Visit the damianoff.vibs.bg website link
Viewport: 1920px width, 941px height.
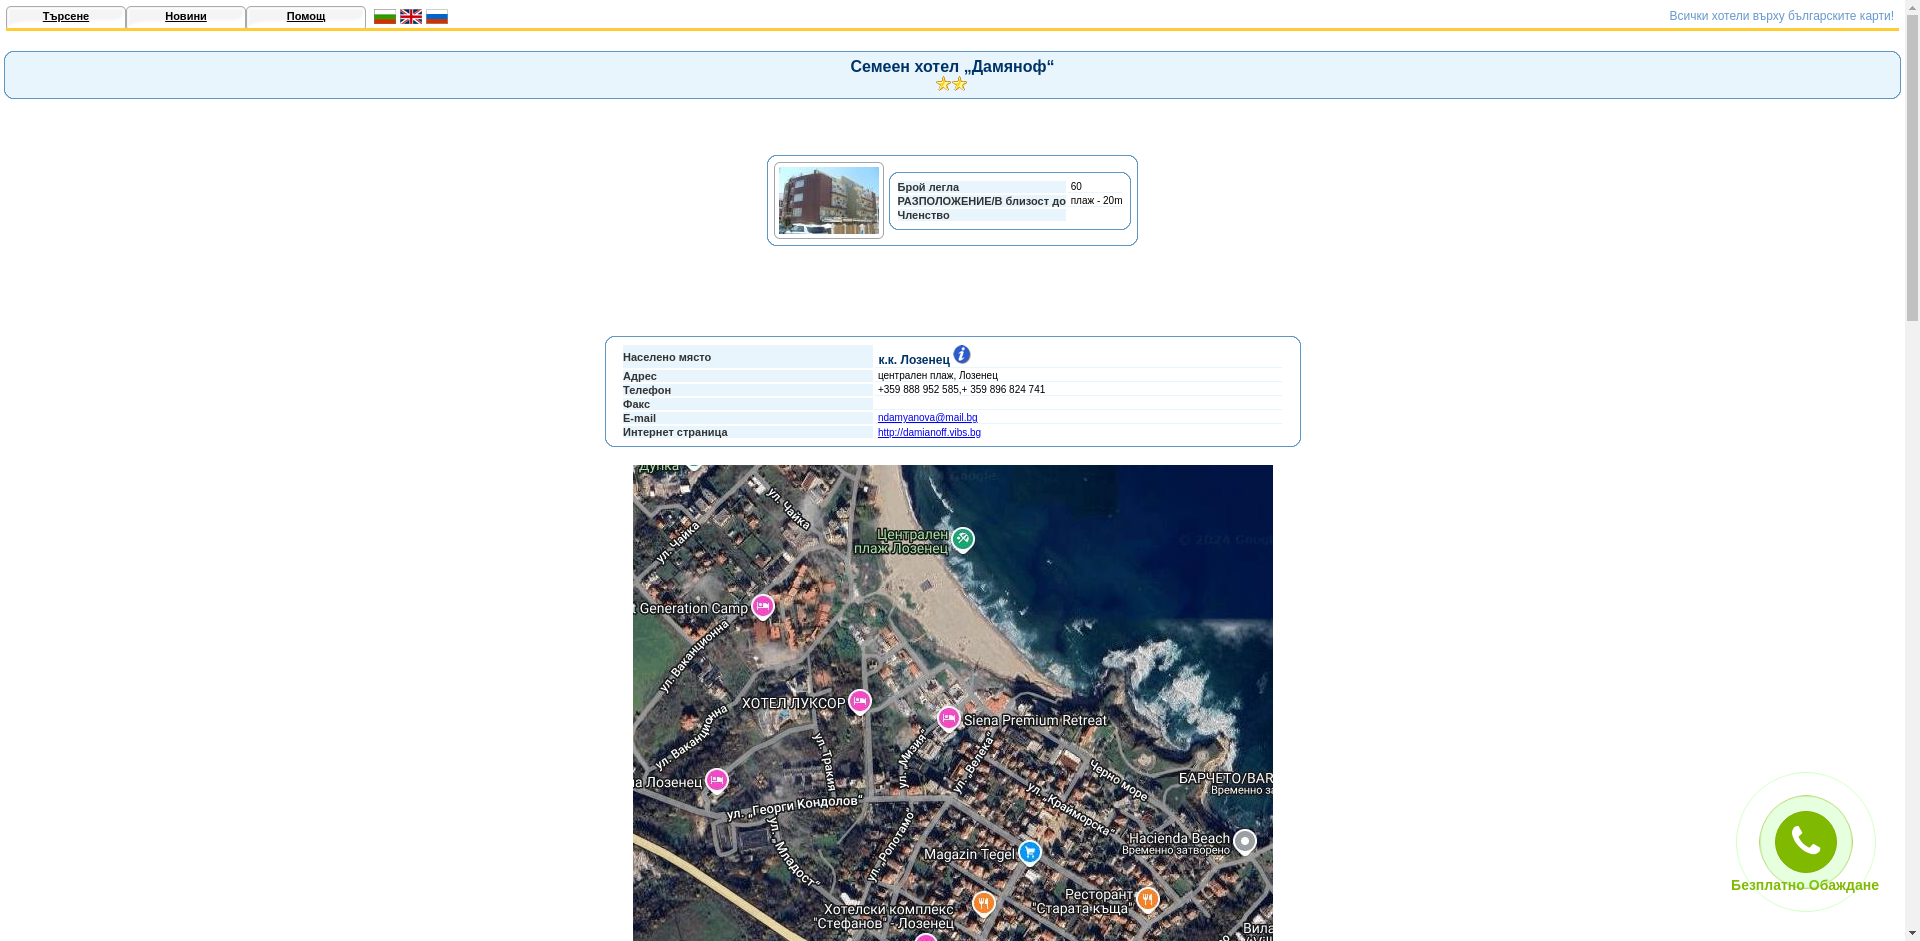pos(929,433)
